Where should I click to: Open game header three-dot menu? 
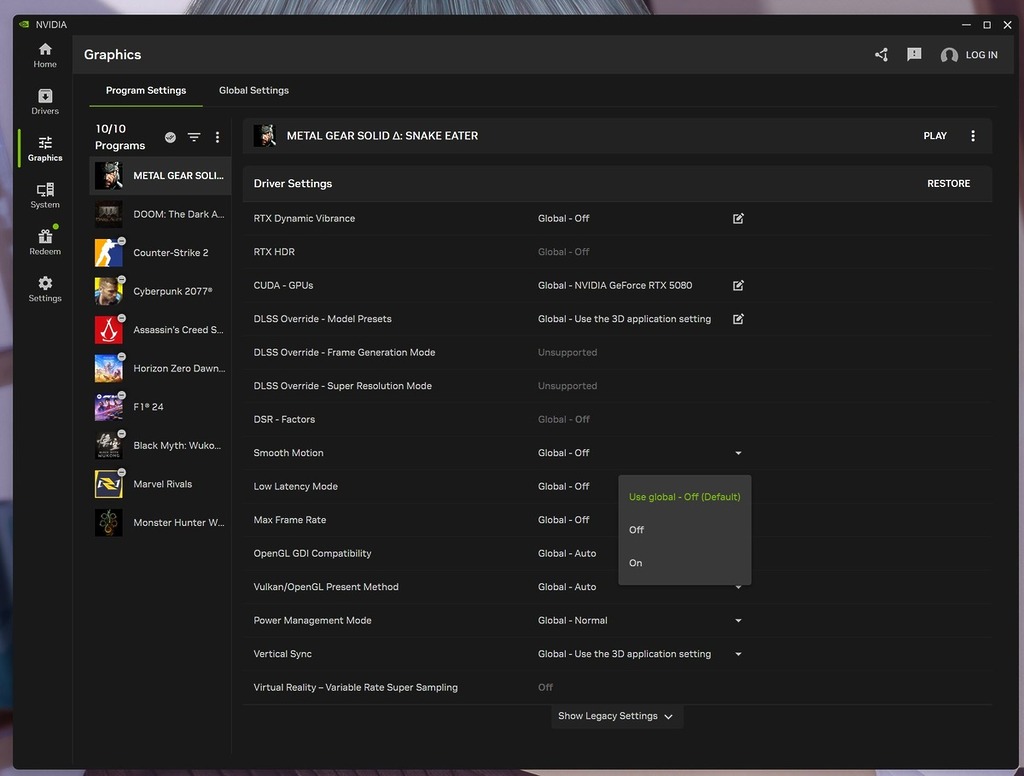[973, 136]
